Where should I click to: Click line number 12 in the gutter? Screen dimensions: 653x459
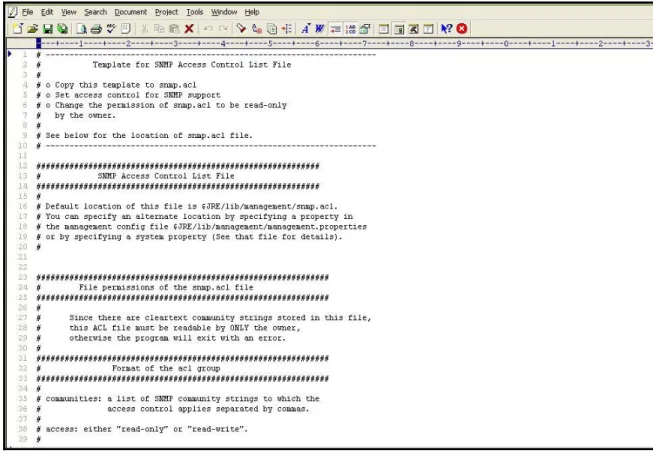point(22,166)
